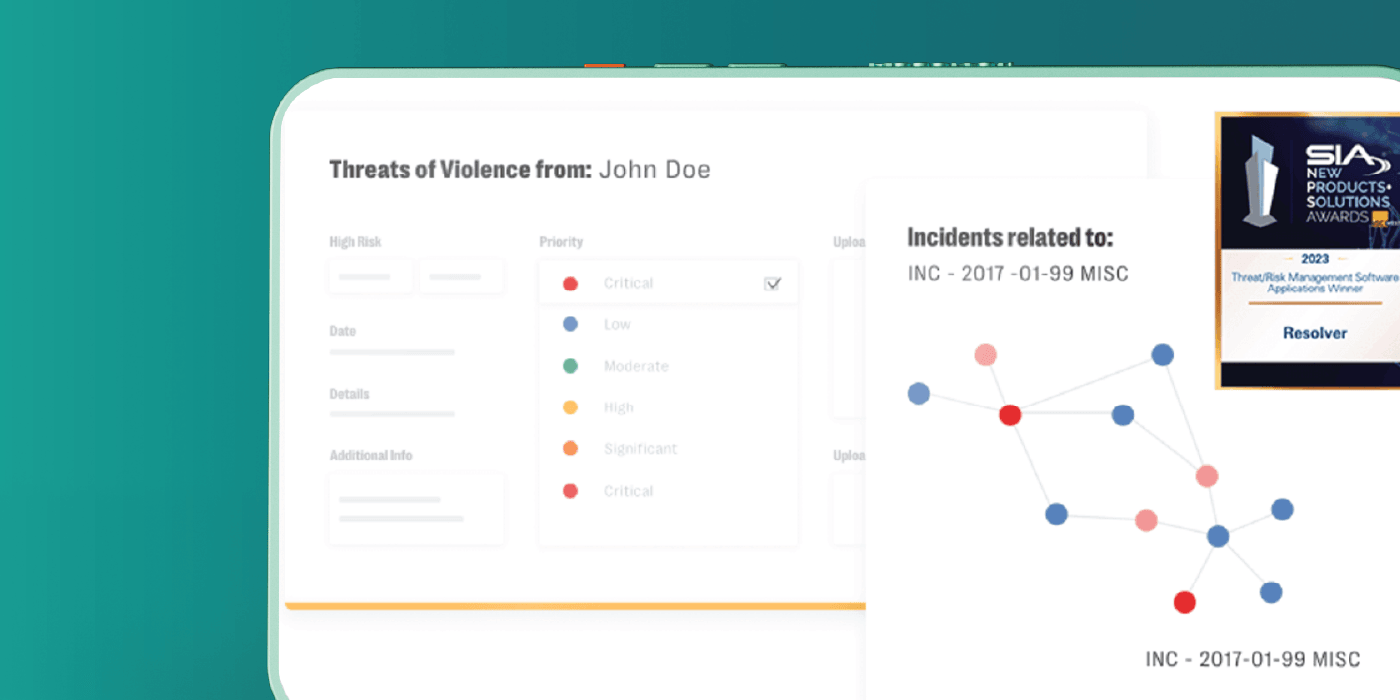The image size is (1400, 700).
Task: Click inside the Additional Info text box
Action: (417, 509)
